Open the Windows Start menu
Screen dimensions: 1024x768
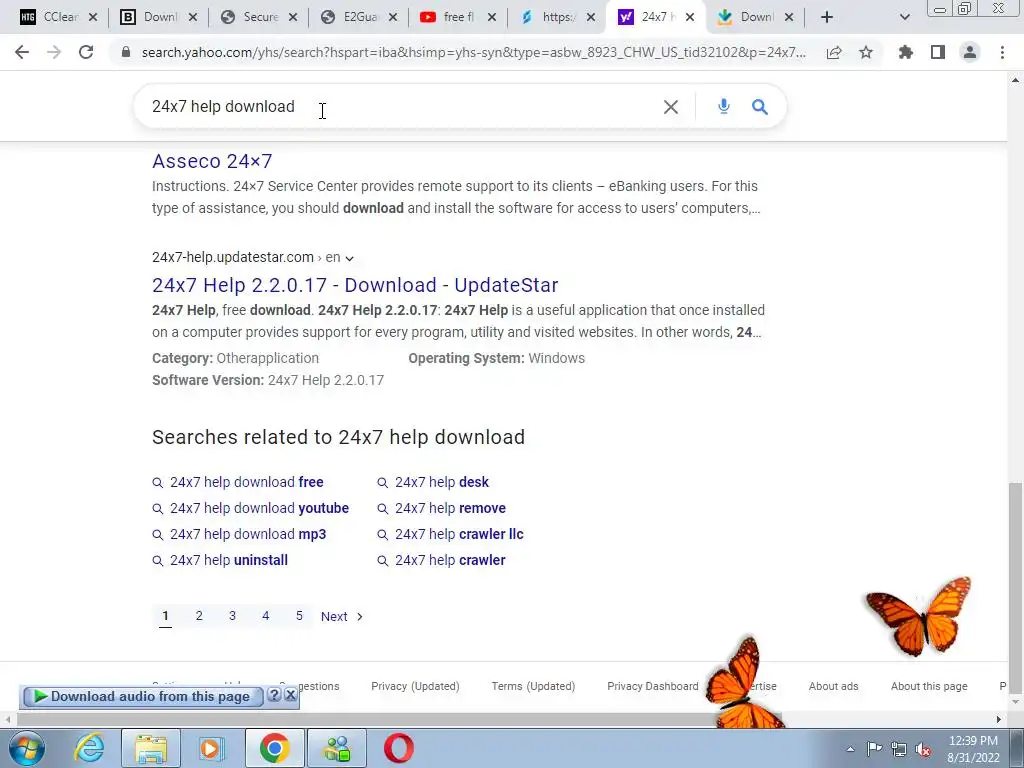click(x=27, y=748)
